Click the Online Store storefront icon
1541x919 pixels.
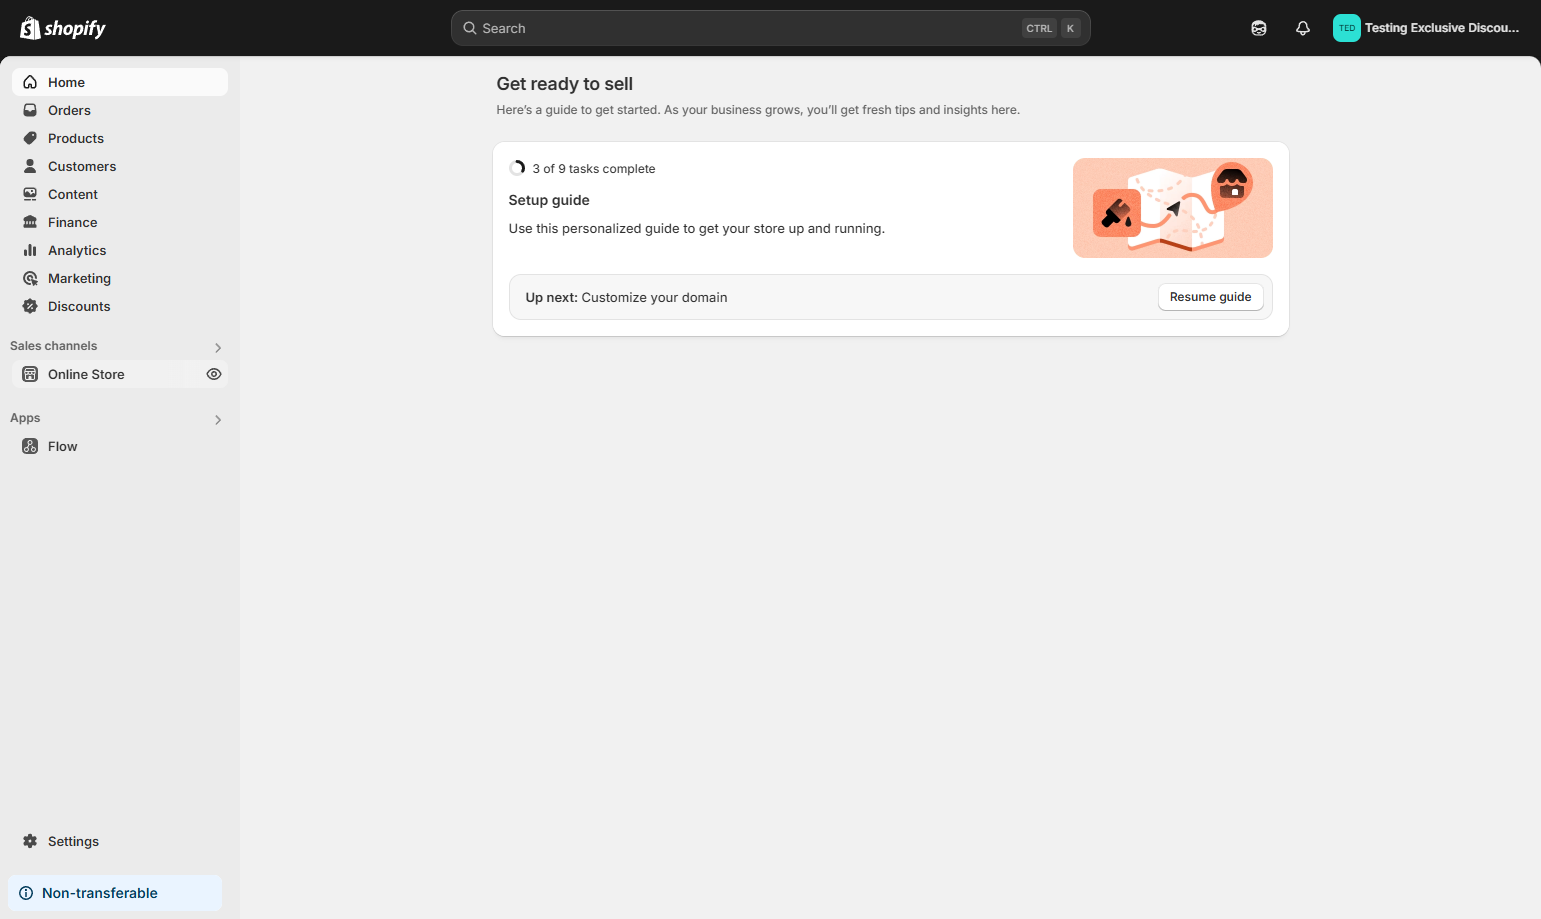coord(30,374)
